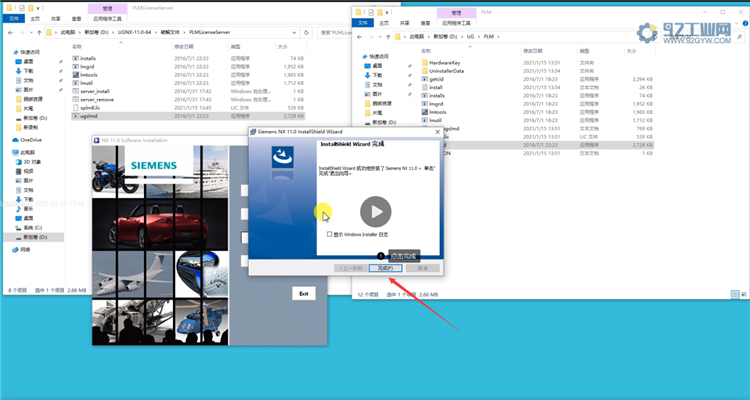Open the help icon in the PLM window

[745, 23]
